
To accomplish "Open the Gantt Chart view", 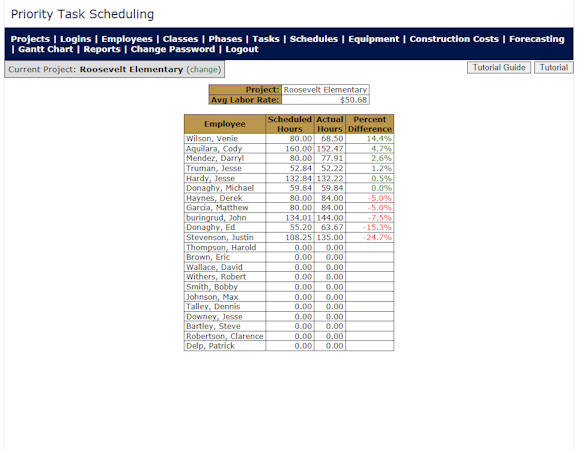I will [x=46, y=49].
